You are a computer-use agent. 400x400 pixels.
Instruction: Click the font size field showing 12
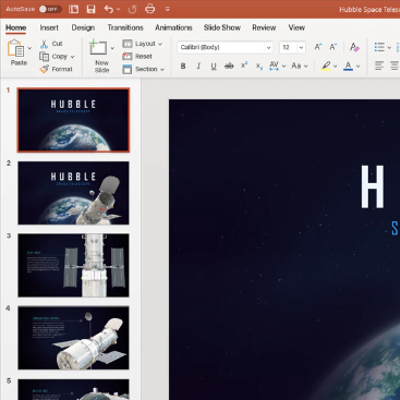(288, 47)
